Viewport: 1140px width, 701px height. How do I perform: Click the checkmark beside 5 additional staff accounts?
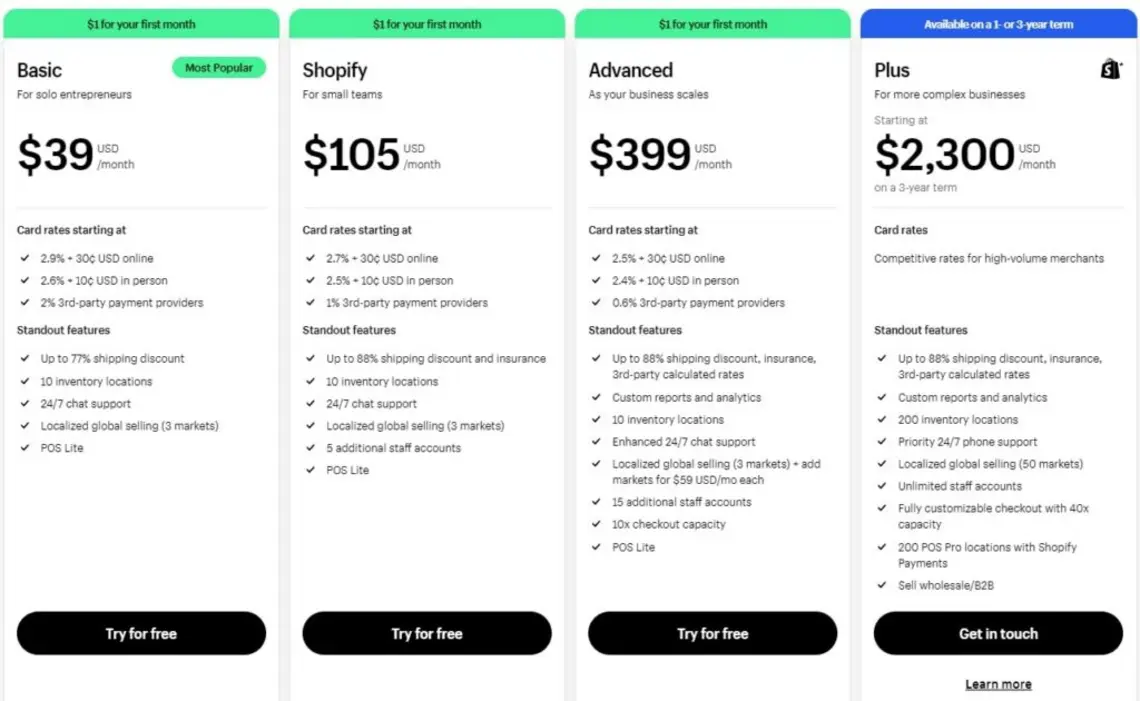point(310,448)
